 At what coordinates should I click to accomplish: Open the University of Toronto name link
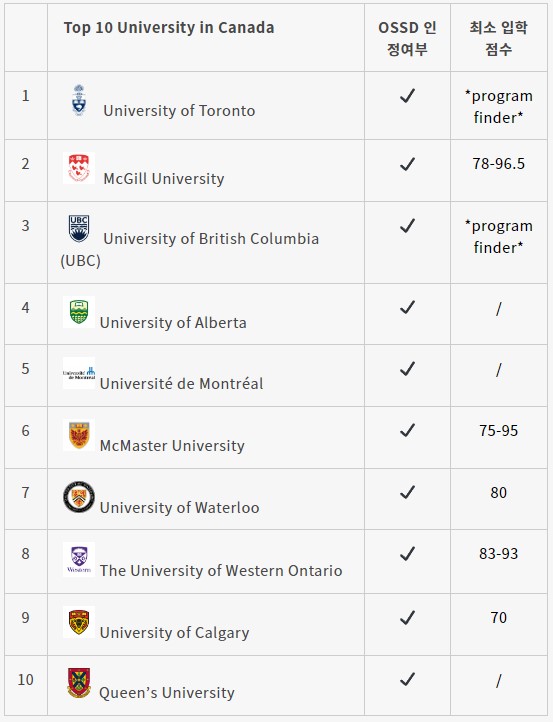(x=179, y=111)
